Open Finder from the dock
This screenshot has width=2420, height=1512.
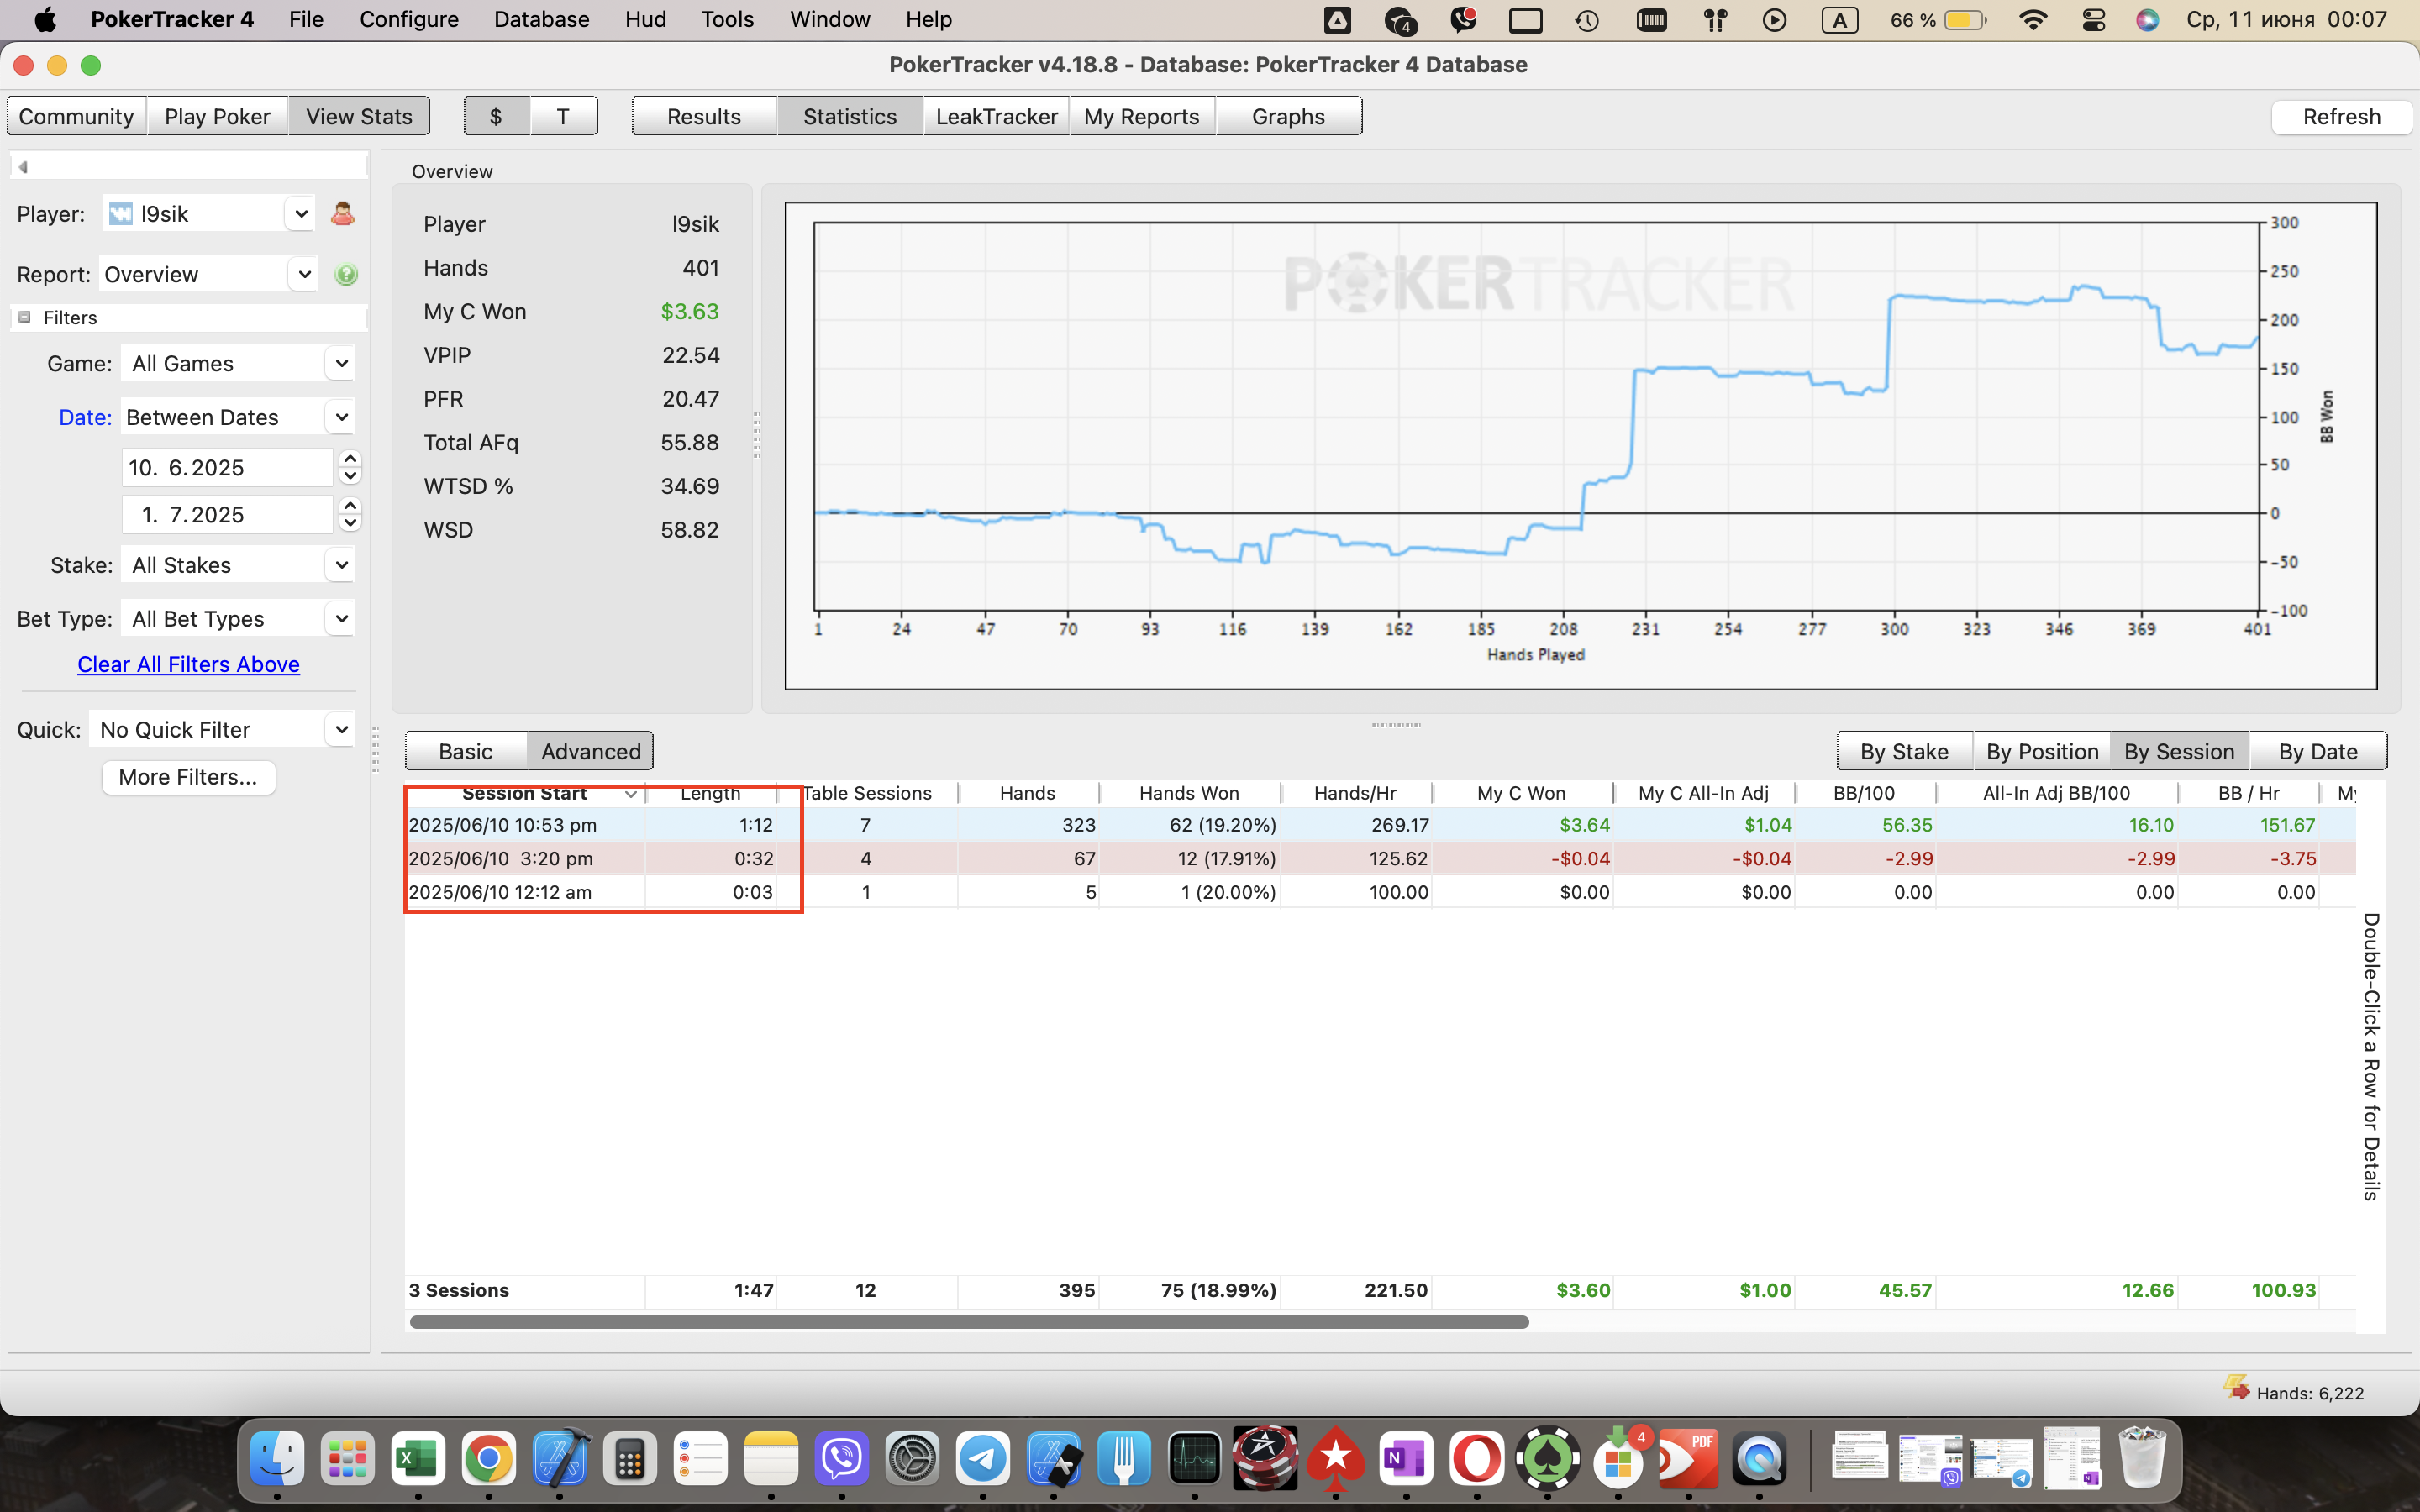click(276, 1459)
